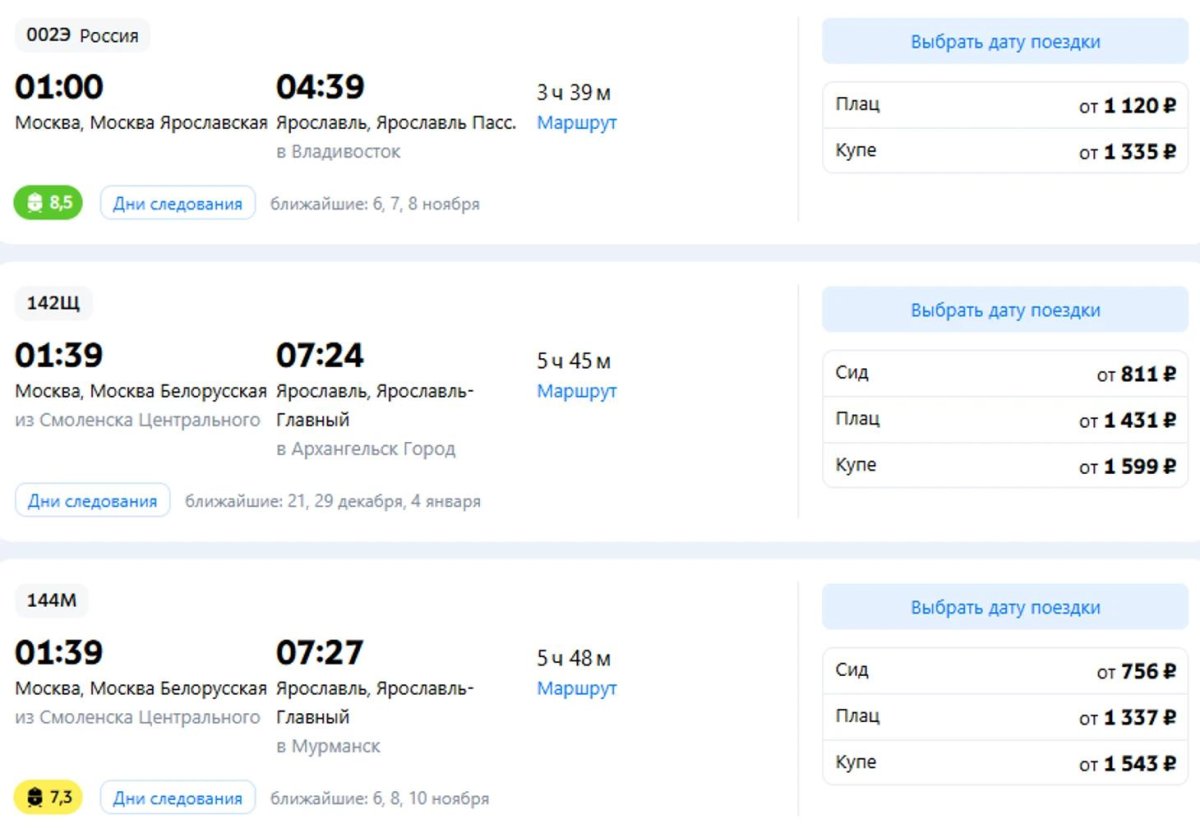
Task: Open Маршрут link for train 144М
Action: [x=577, y=688]
